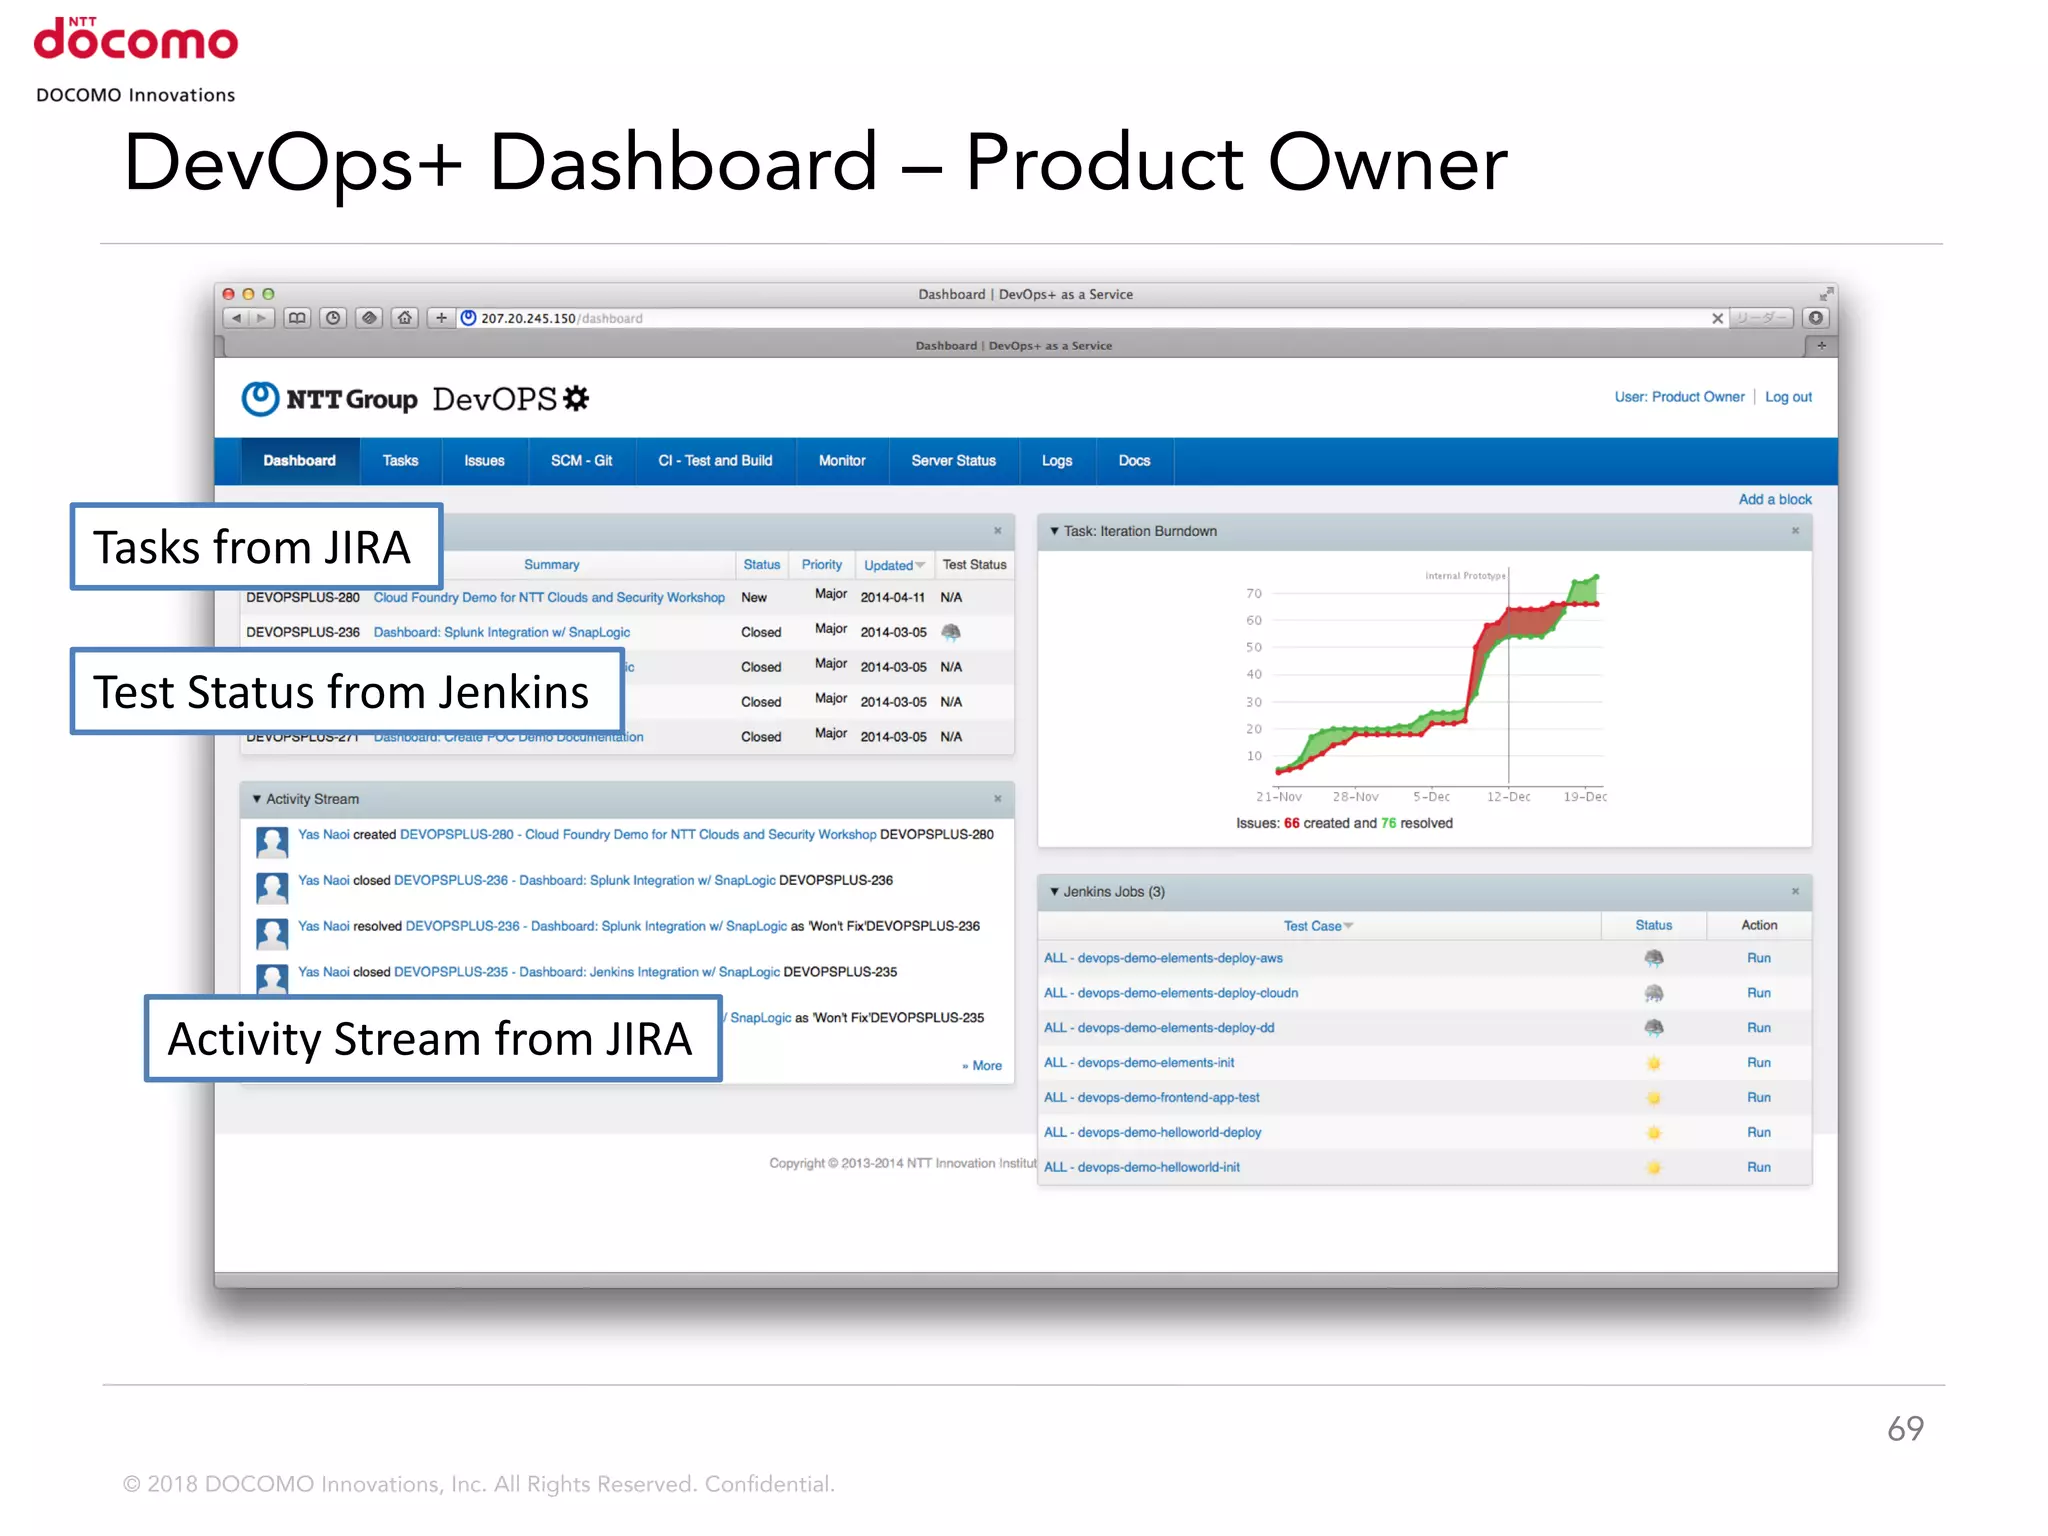This screenshot has height=1536, width=2048.
Task: Open the Dashboard tab
Action: 299,461
